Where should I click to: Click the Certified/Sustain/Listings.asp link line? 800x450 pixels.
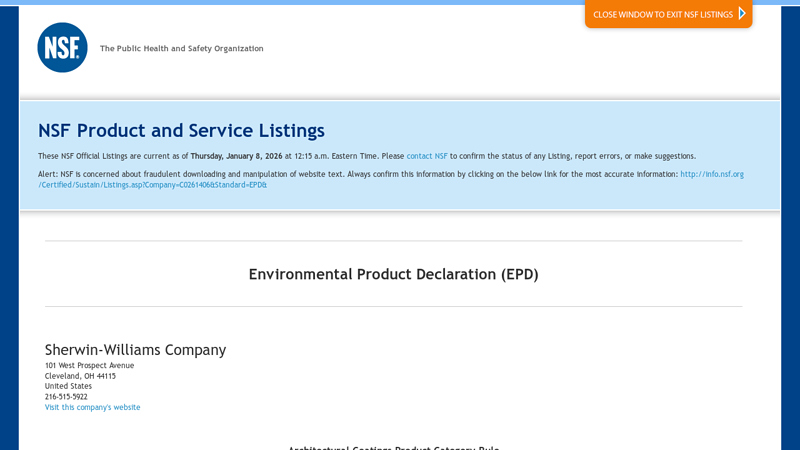152,185
